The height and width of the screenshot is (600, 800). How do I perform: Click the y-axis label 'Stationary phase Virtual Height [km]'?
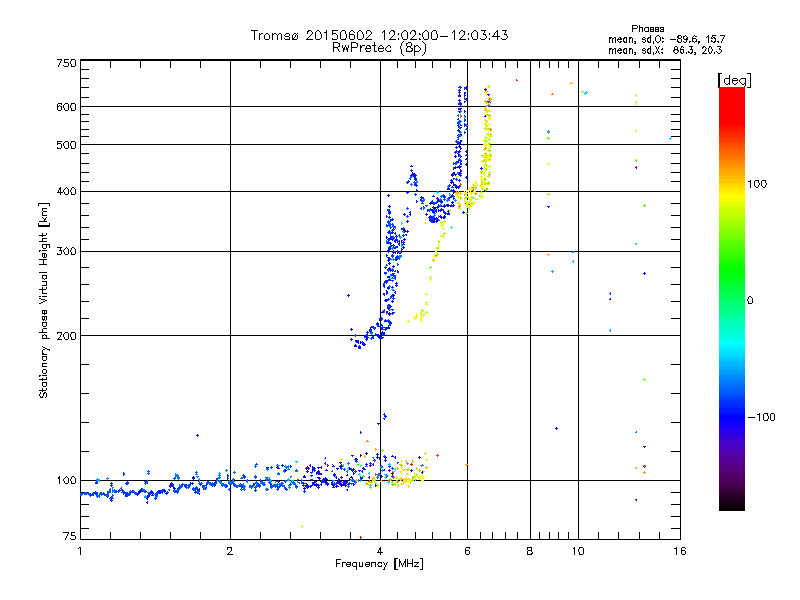43,301
